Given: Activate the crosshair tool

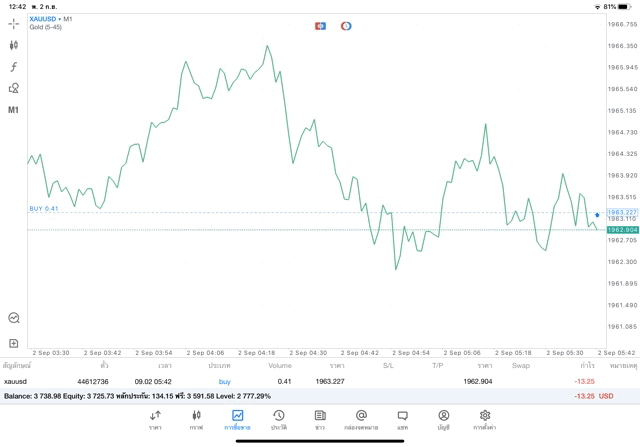Looking at the screenshot, I should click(x=14, y=23).
